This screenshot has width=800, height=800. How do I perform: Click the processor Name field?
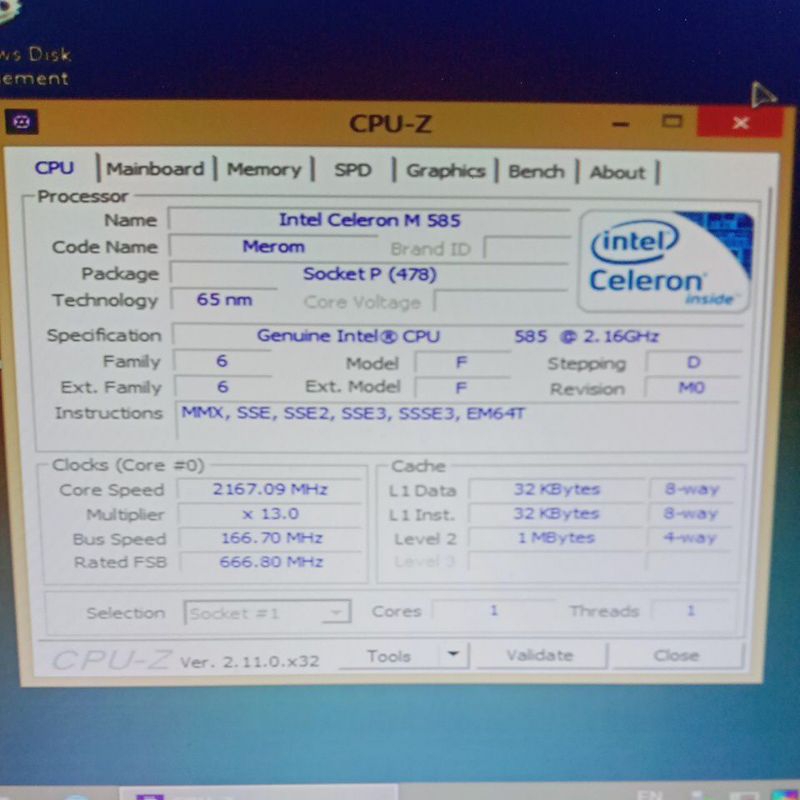click(369, 219)
